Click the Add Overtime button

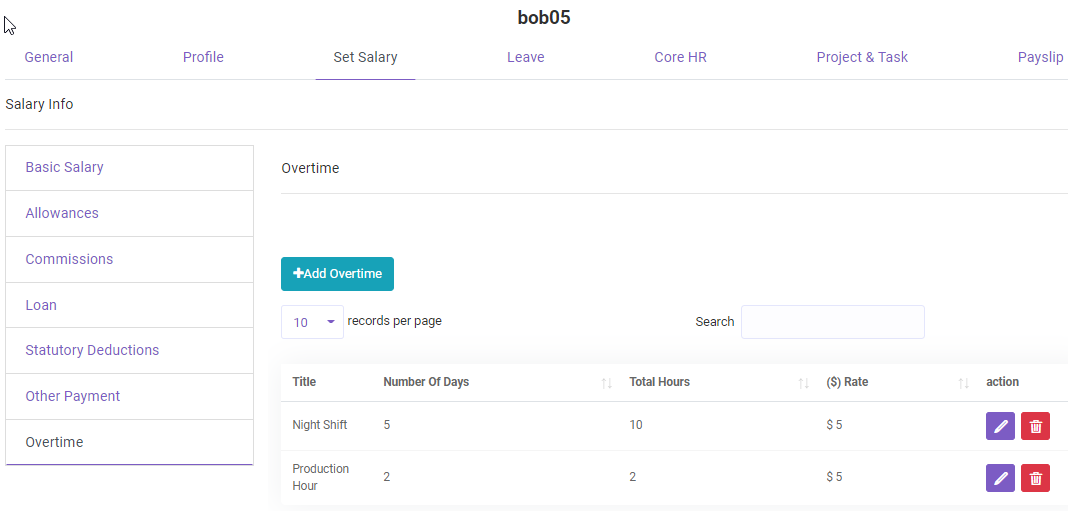(x=337, y=274)
